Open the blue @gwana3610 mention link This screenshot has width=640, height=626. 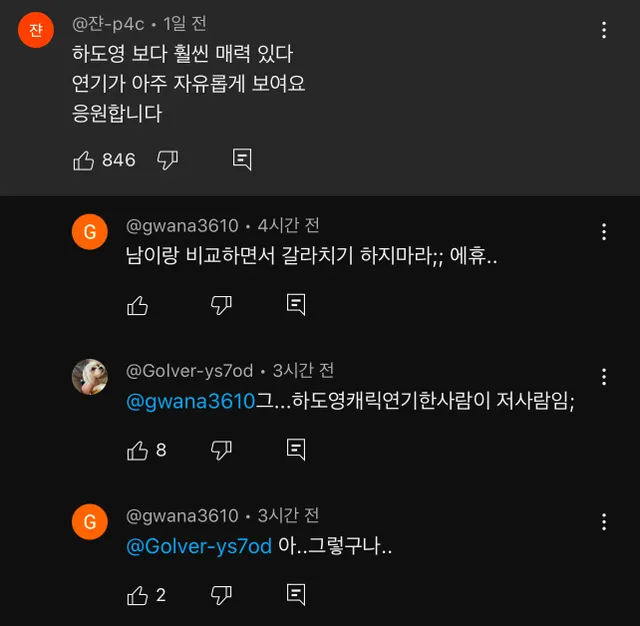tap(191, 402)
